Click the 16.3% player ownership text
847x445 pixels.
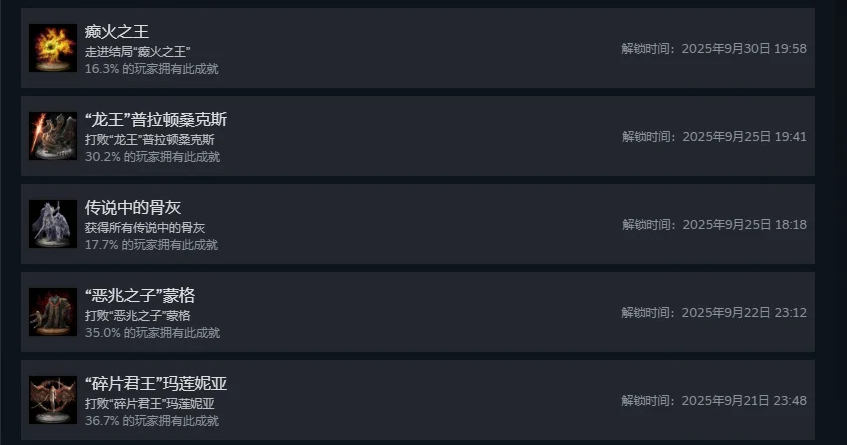pyautogui.click(x=151, y=69)
